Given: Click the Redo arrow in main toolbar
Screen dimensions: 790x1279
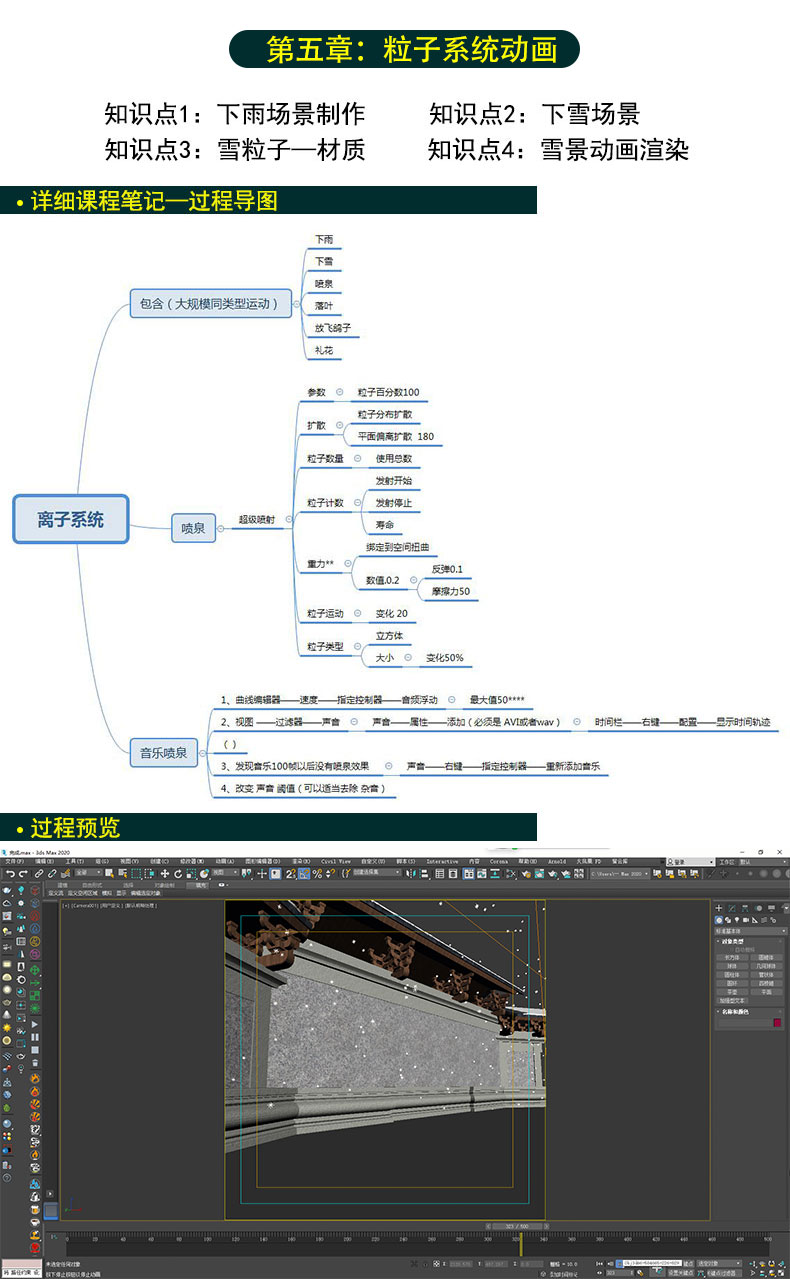Looking at the screenshot, I should coord(23,873).
